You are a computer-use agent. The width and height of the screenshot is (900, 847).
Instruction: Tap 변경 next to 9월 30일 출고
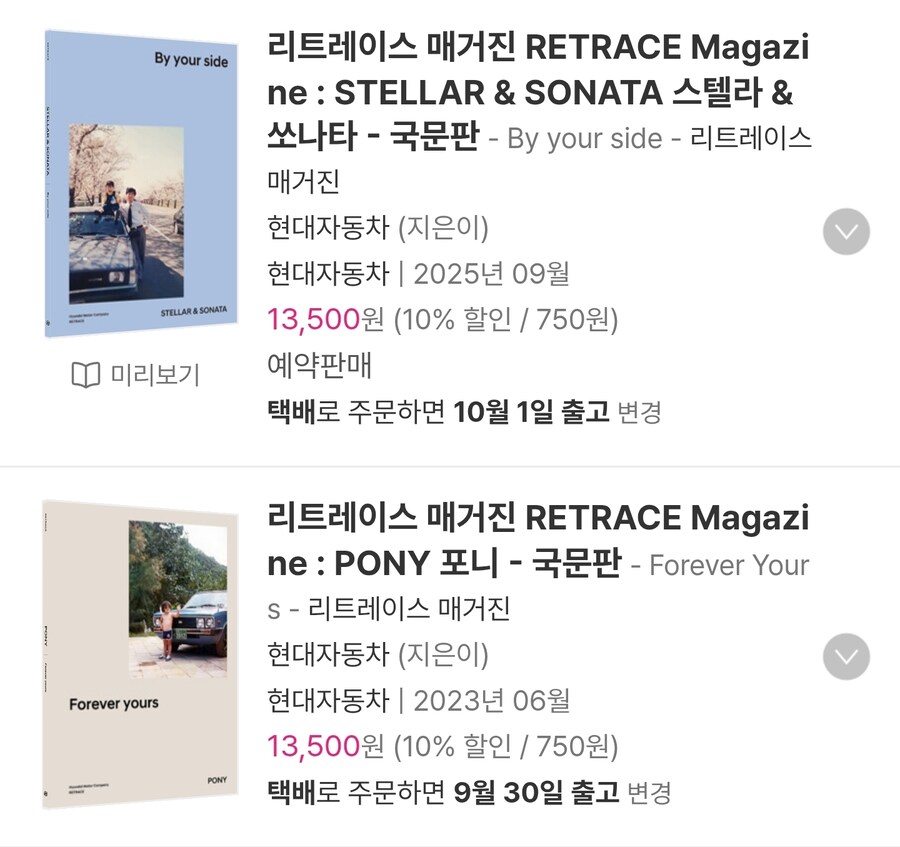click(648, 793)
